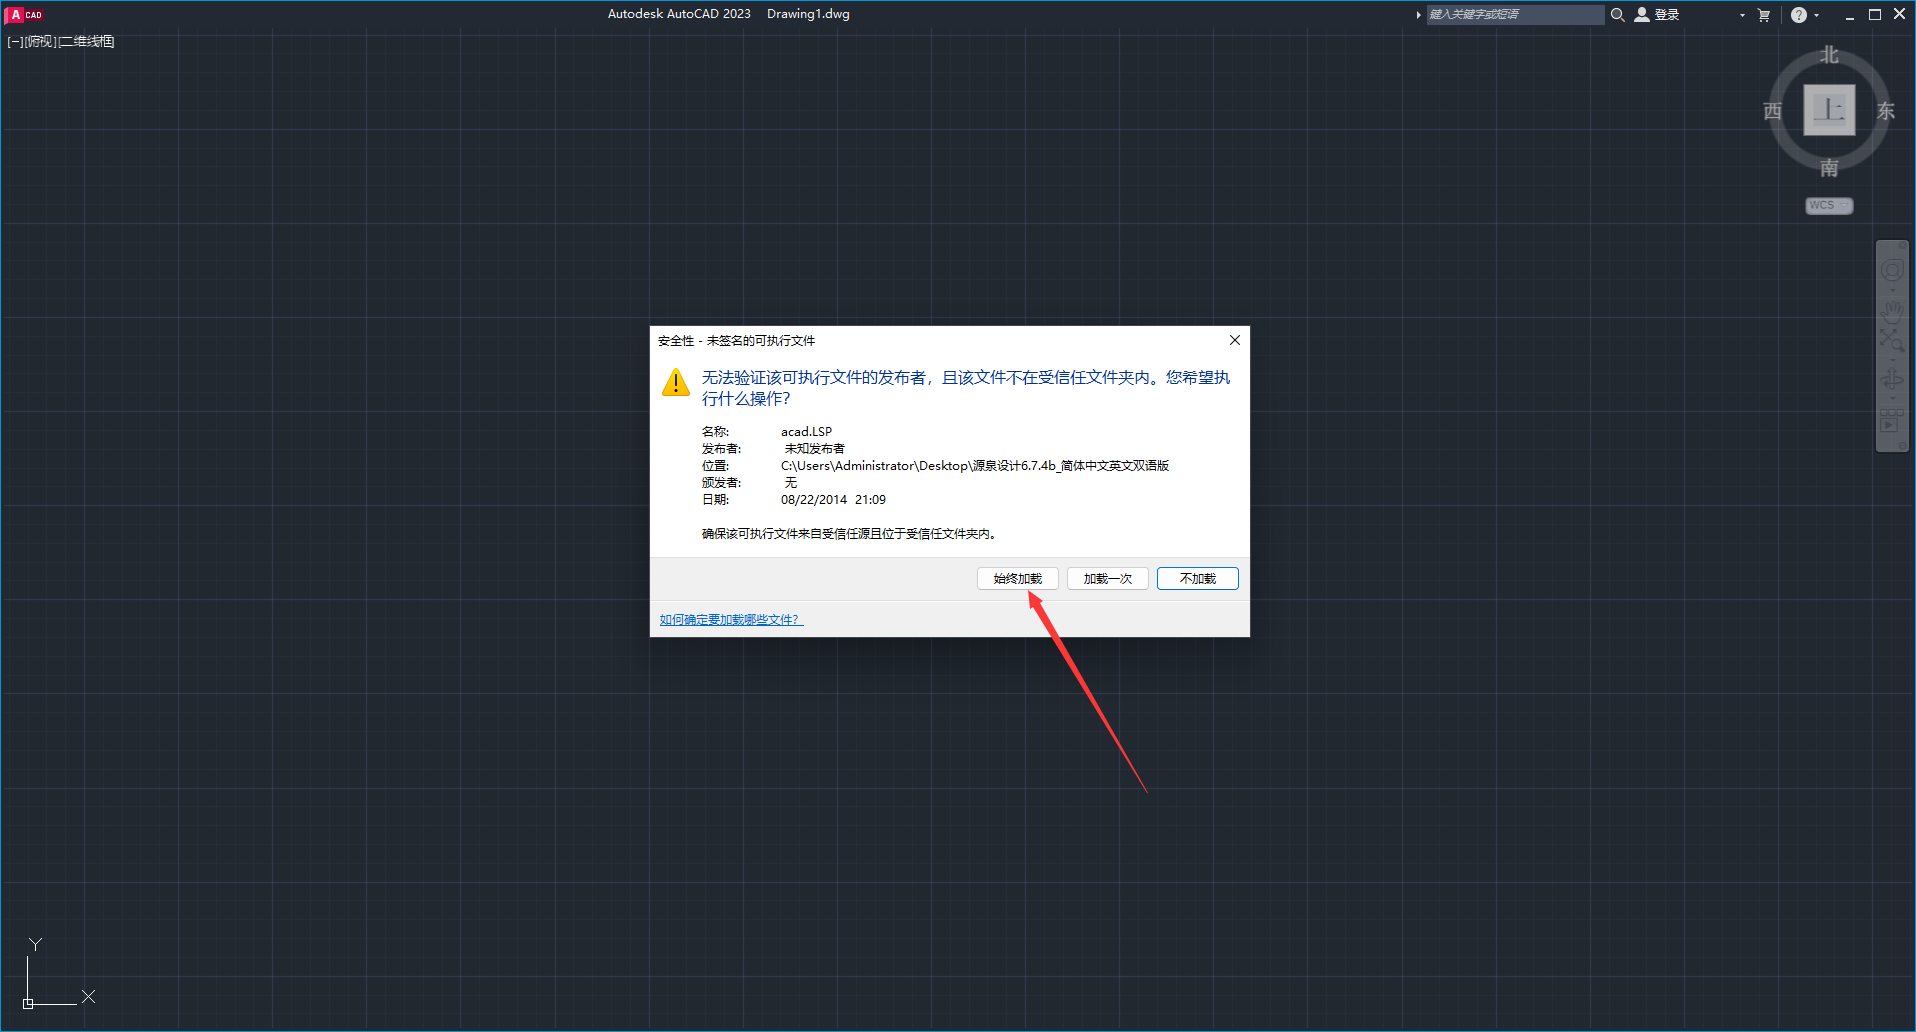This screenshot has width=1916, height=1032.
Task: Click the ShowMotion icon in navigation bar
Action: [1892, 423]
